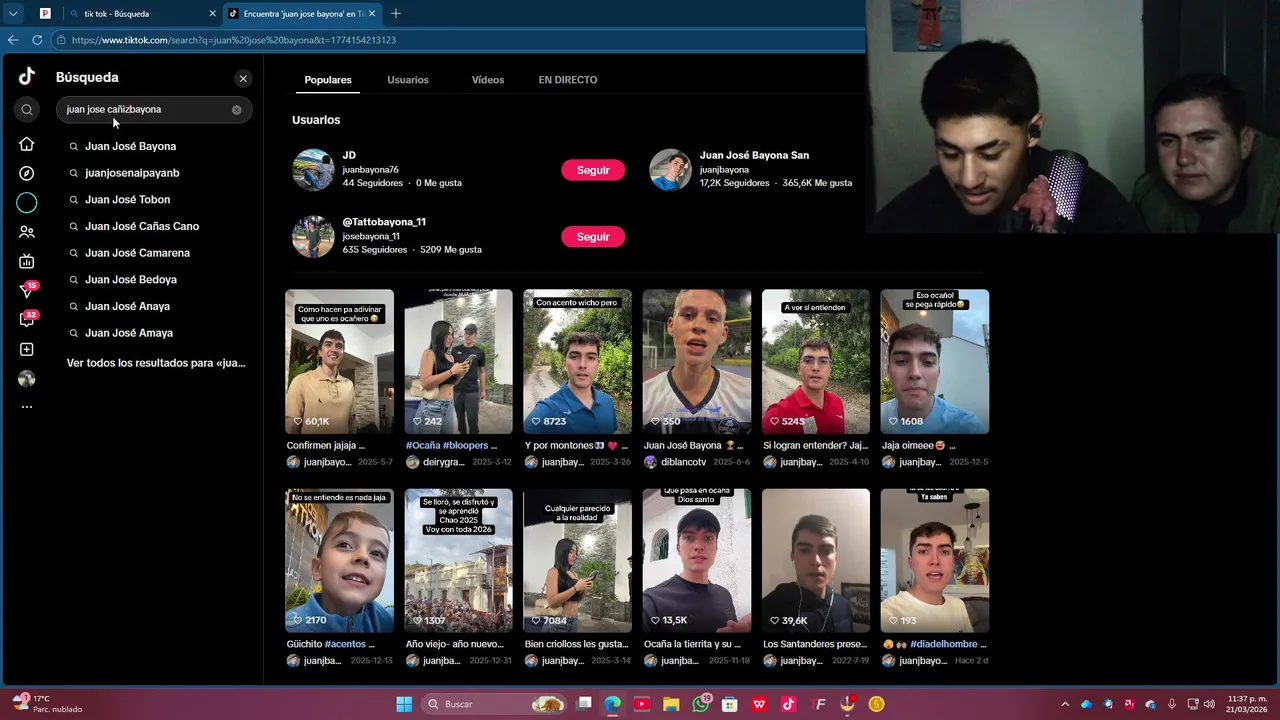Select suggestion 'Juan José Anaya'
Viewport: 1280px width, 720px height.
pos(127,306)
